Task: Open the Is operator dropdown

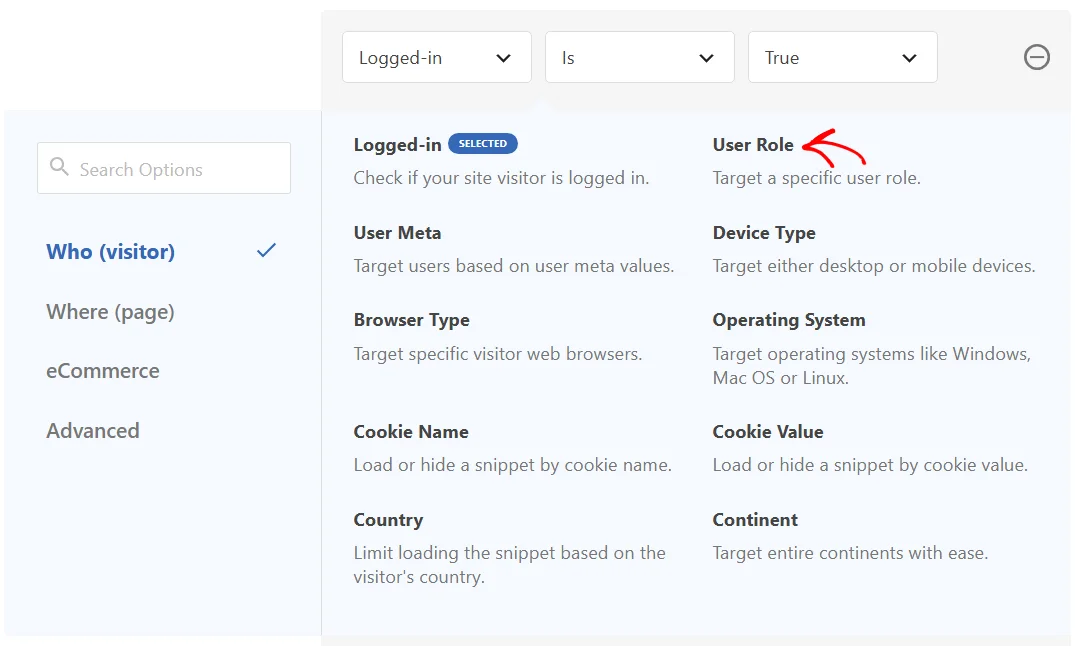Action: [640, 58]
